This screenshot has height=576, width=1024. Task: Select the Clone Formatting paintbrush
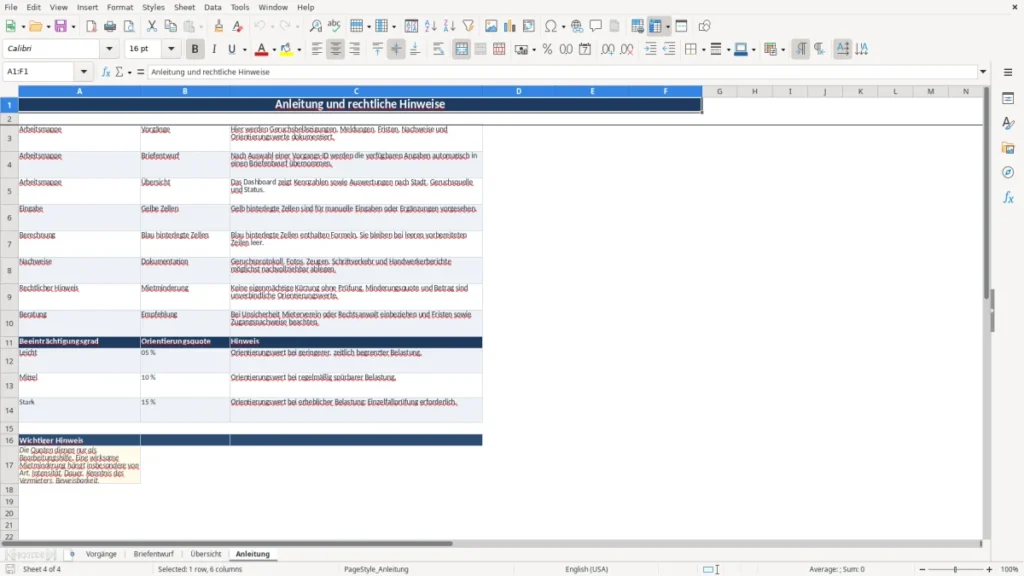(219, 26)
